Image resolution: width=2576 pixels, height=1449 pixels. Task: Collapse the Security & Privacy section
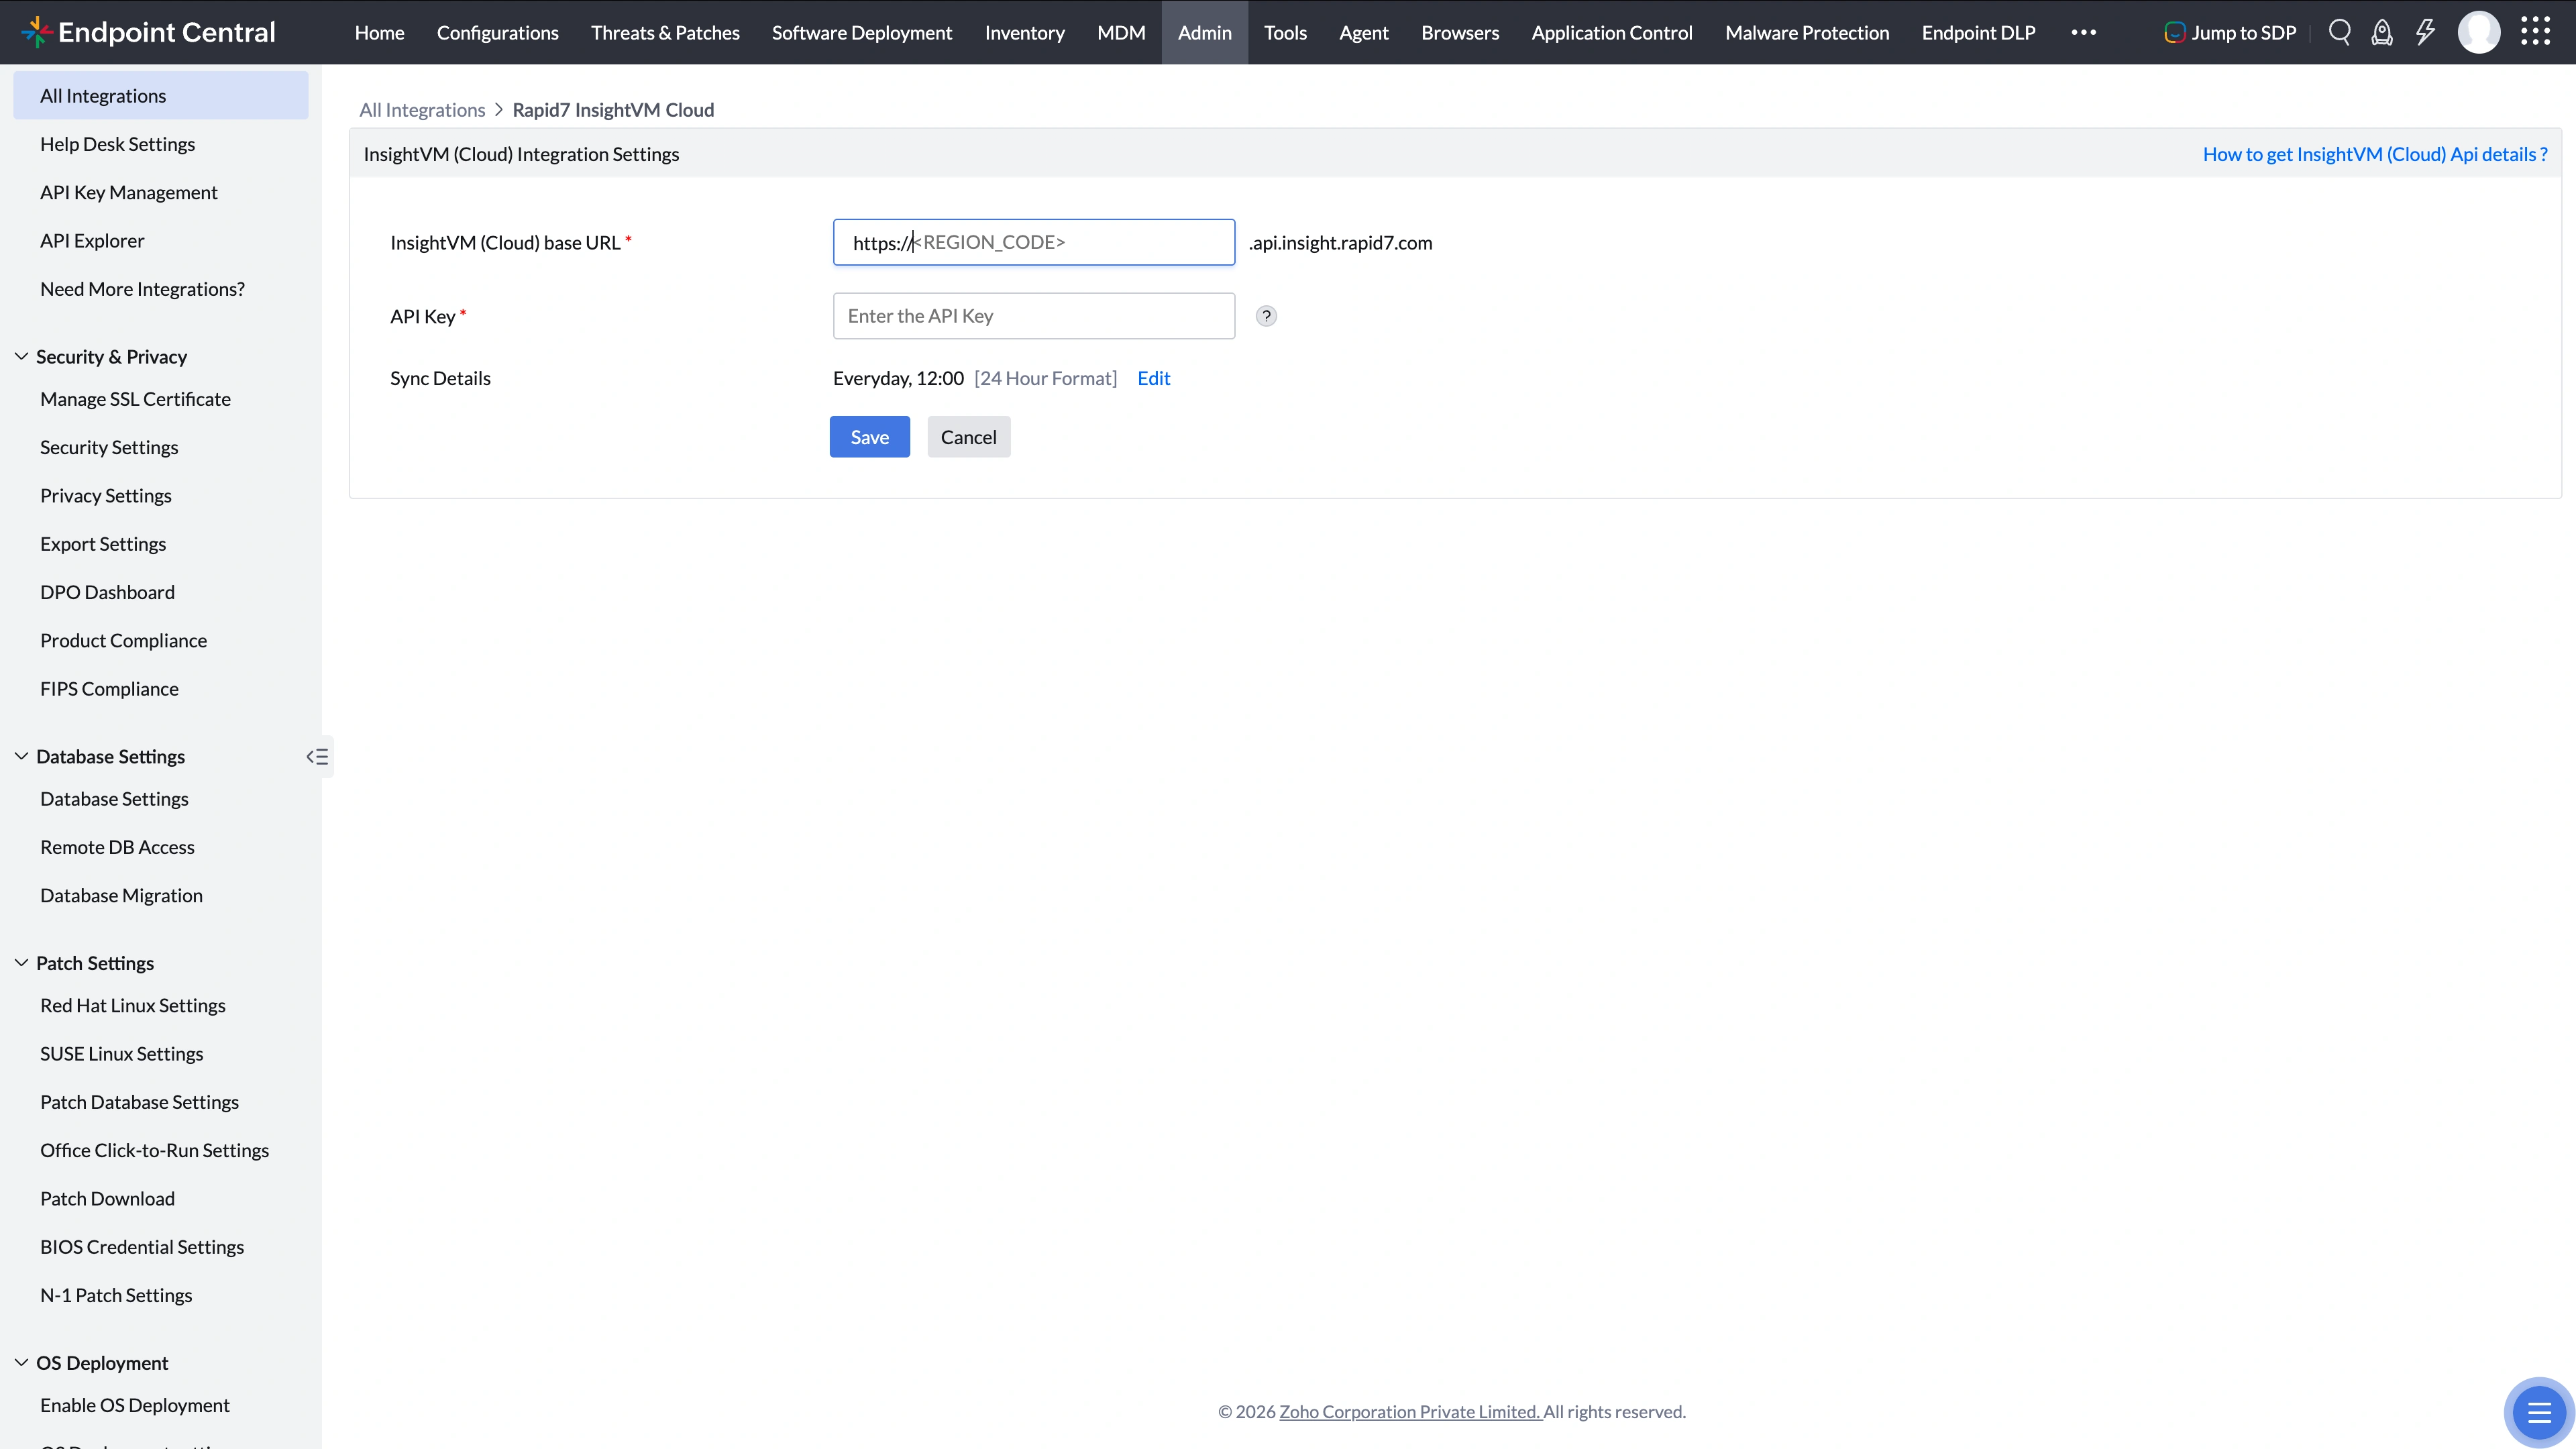pos(21,357)
